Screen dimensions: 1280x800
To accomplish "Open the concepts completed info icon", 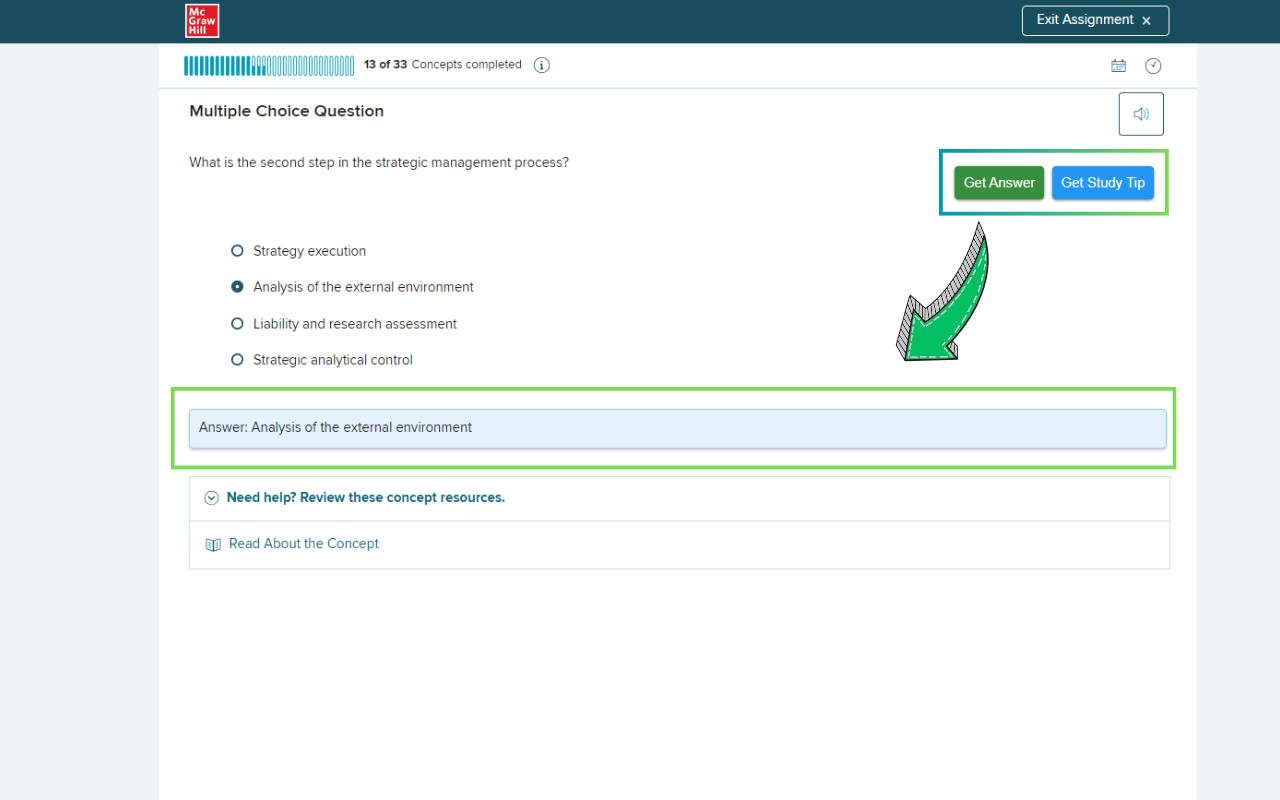I will [542, 66].
